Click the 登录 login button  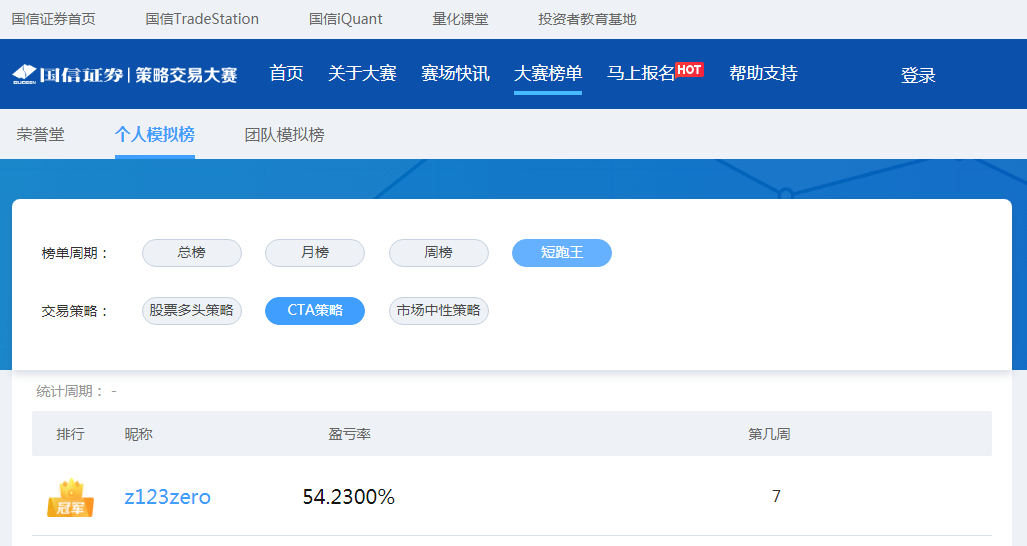(918, 75)
